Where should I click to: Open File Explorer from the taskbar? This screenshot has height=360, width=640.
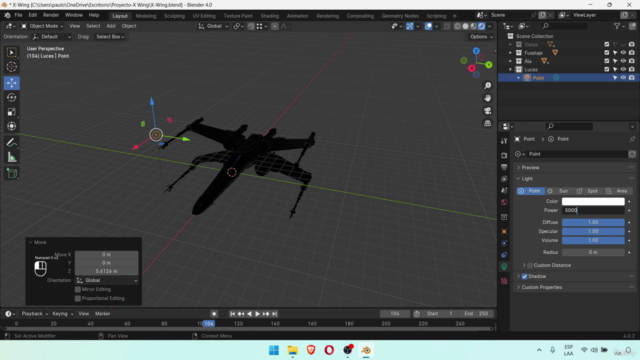[292, 350]
